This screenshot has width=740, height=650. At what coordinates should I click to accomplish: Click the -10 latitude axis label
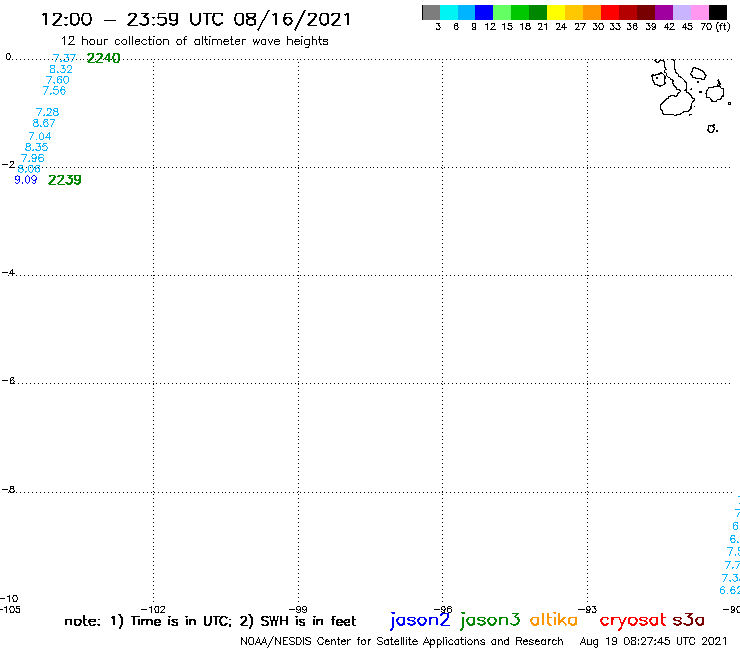[9, 599]
